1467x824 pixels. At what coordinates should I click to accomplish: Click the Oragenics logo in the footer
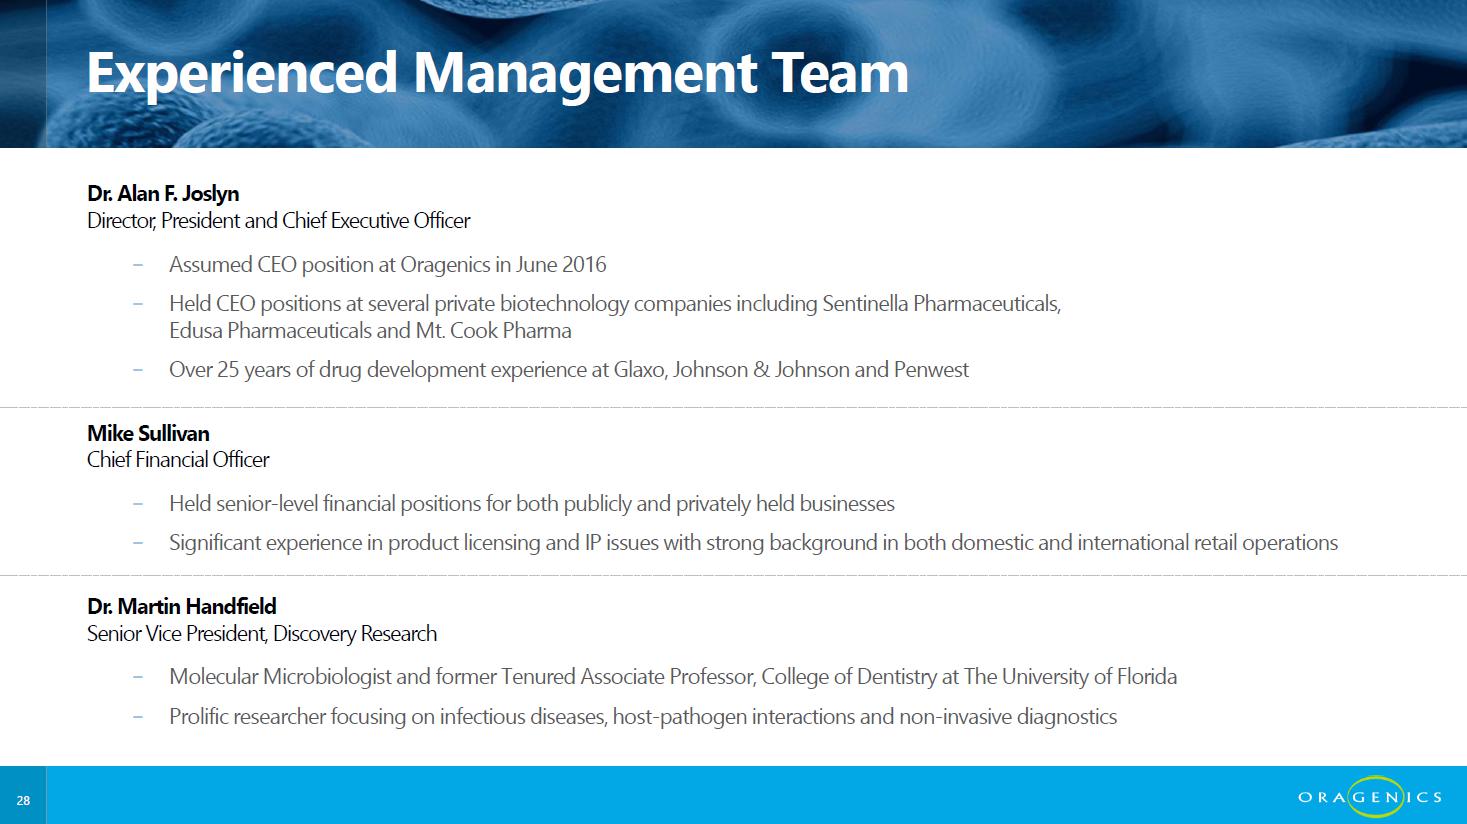(1369, 797)
